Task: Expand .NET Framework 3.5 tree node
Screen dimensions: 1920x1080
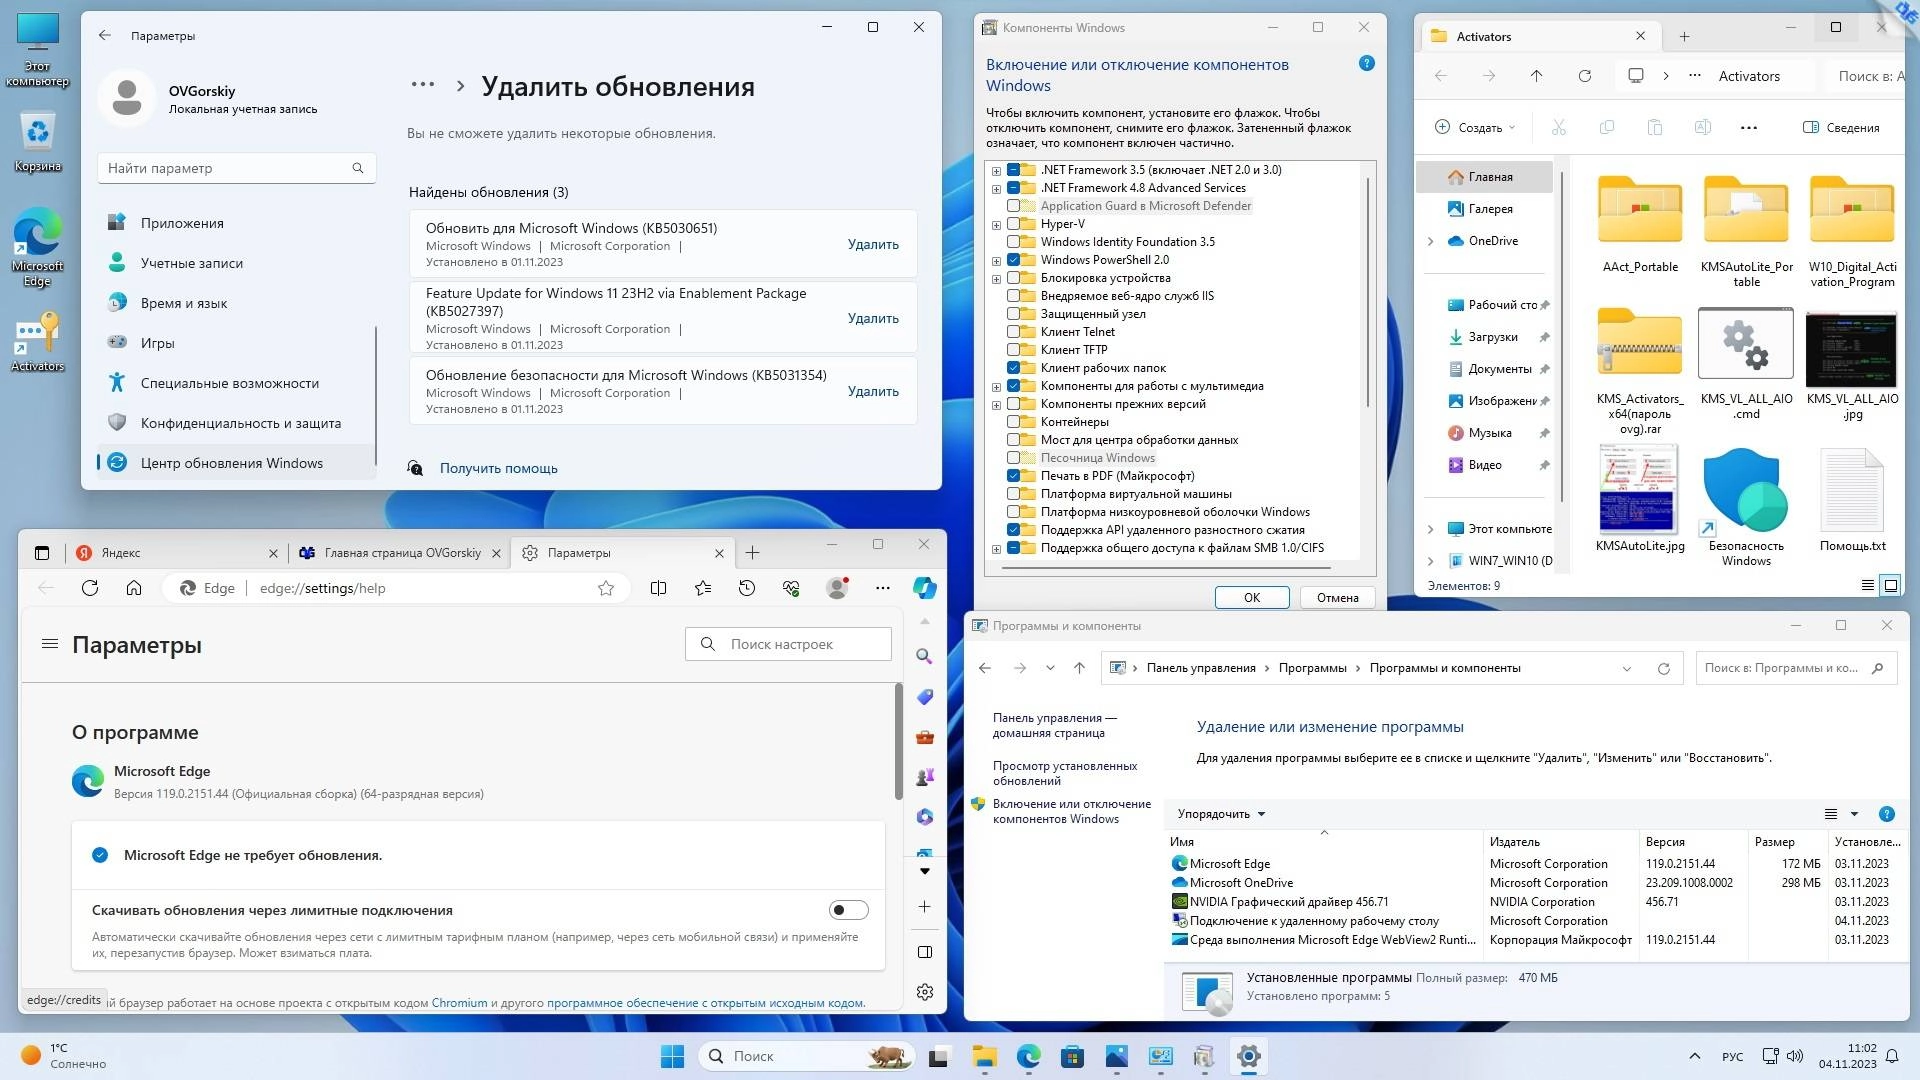Action: 996,171
